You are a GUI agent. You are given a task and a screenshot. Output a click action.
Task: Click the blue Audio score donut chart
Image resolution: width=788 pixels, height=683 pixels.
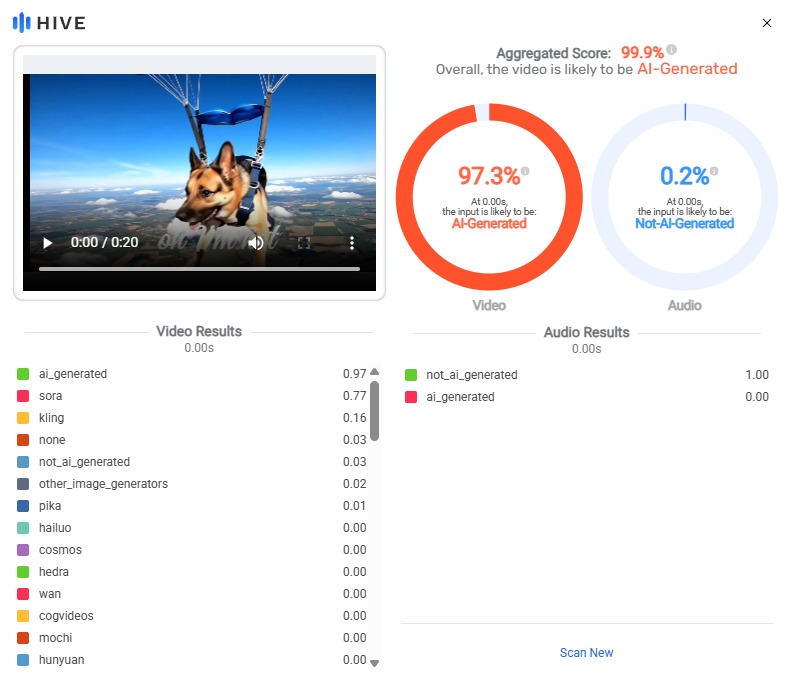[684, 197]
